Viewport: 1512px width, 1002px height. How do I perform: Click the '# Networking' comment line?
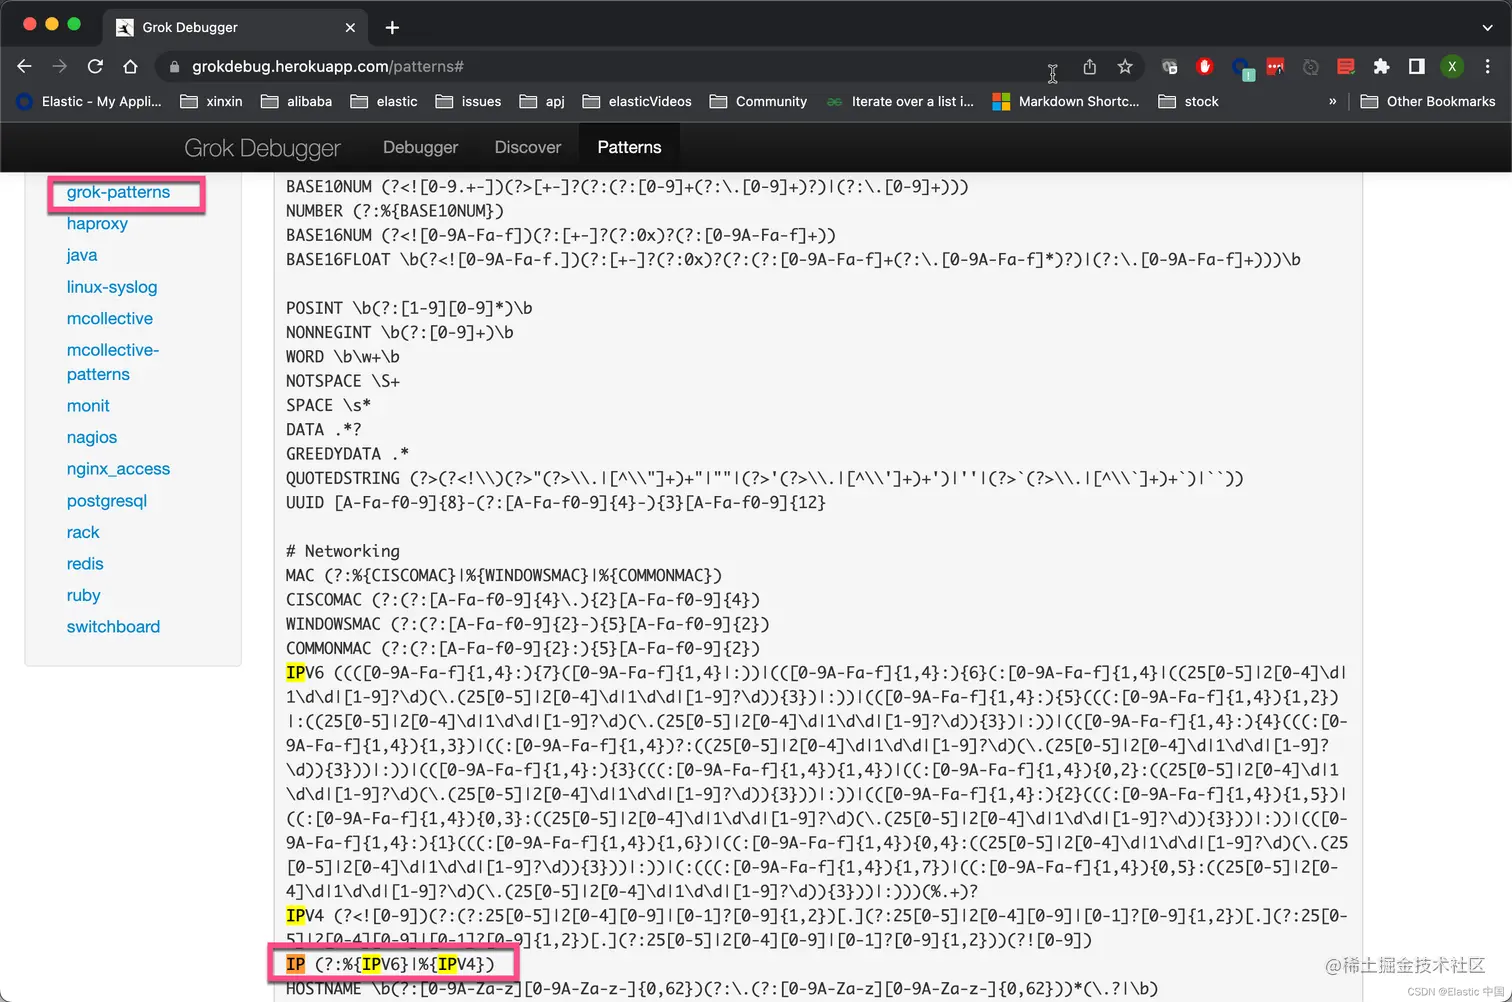click(343, 551)
